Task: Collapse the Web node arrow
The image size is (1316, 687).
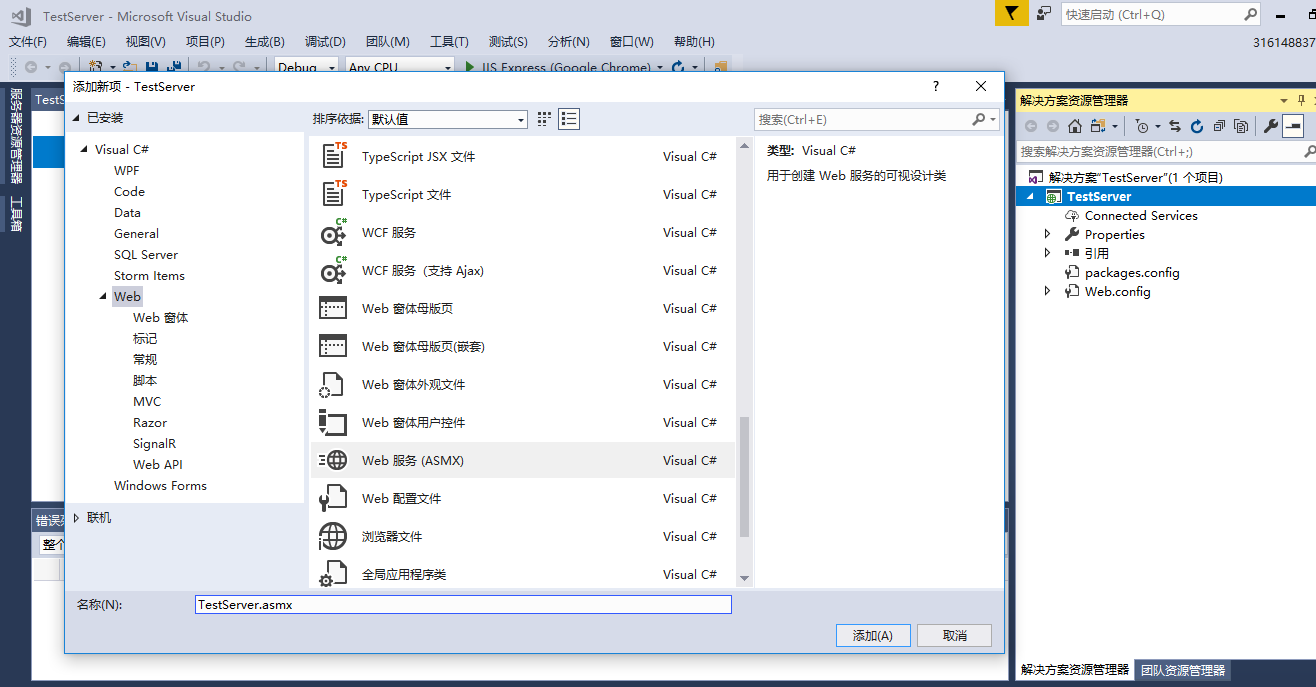Action: [104, 297]
